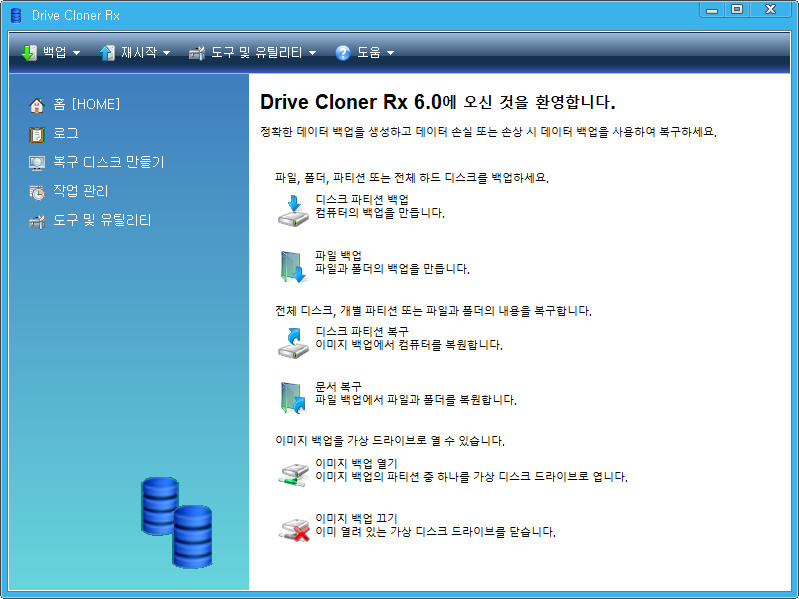Image resolution: width=799 pixels, height=599 pixels.
Task: Click the monitor icon beside 복구 디스크 만들기
Action: click(37, 163)
